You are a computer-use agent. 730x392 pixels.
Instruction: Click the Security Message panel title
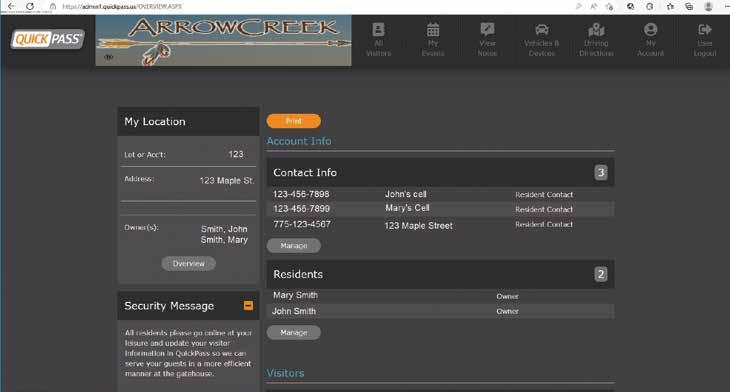(x=169, y=306)
